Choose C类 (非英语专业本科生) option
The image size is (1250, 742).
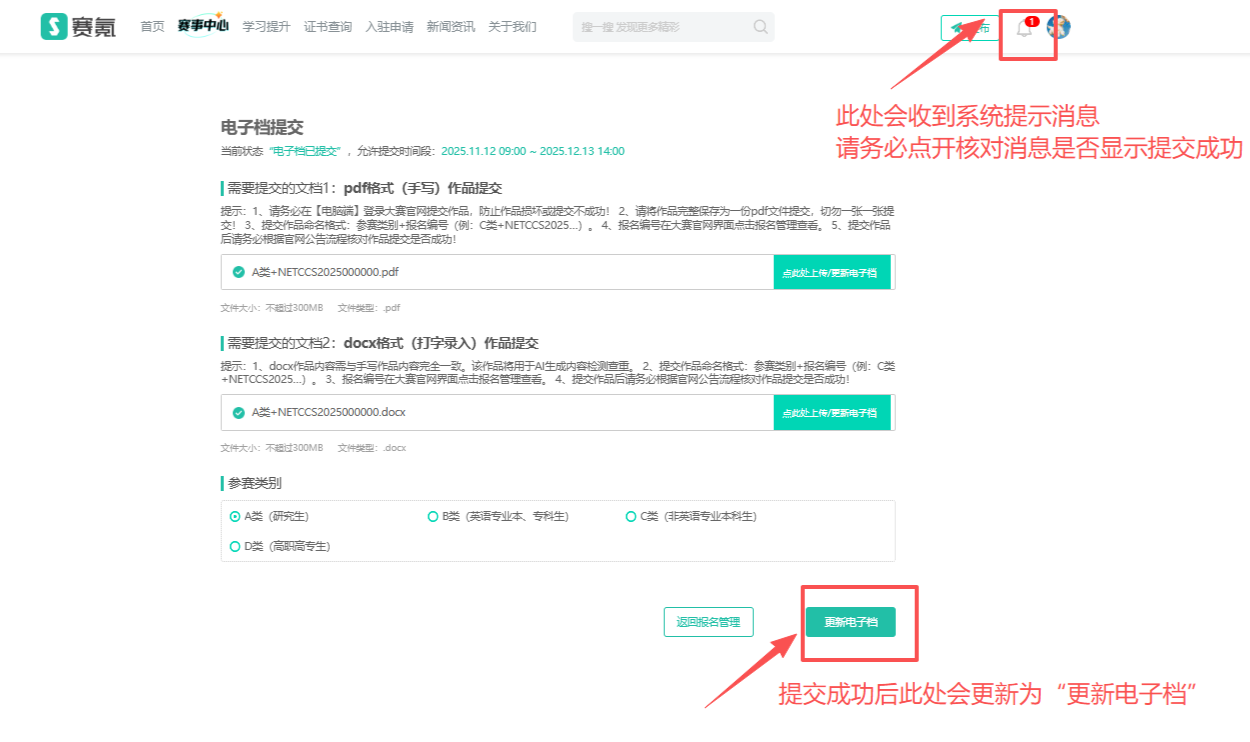[631, 517]
